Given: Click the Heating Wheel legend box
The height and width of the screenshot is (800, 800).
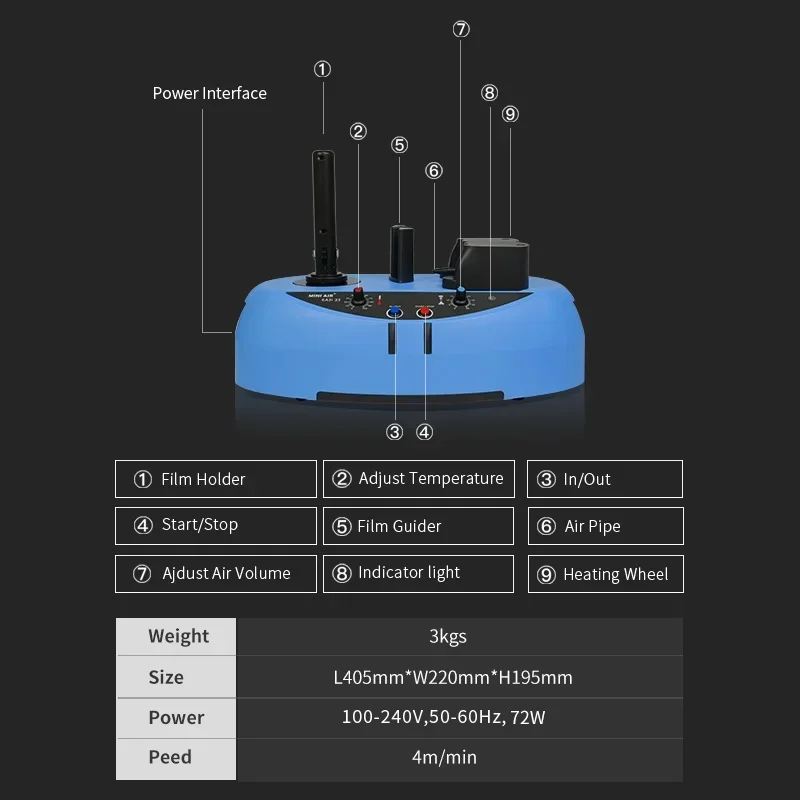Looking at the screenshot, I should (606, 574).
